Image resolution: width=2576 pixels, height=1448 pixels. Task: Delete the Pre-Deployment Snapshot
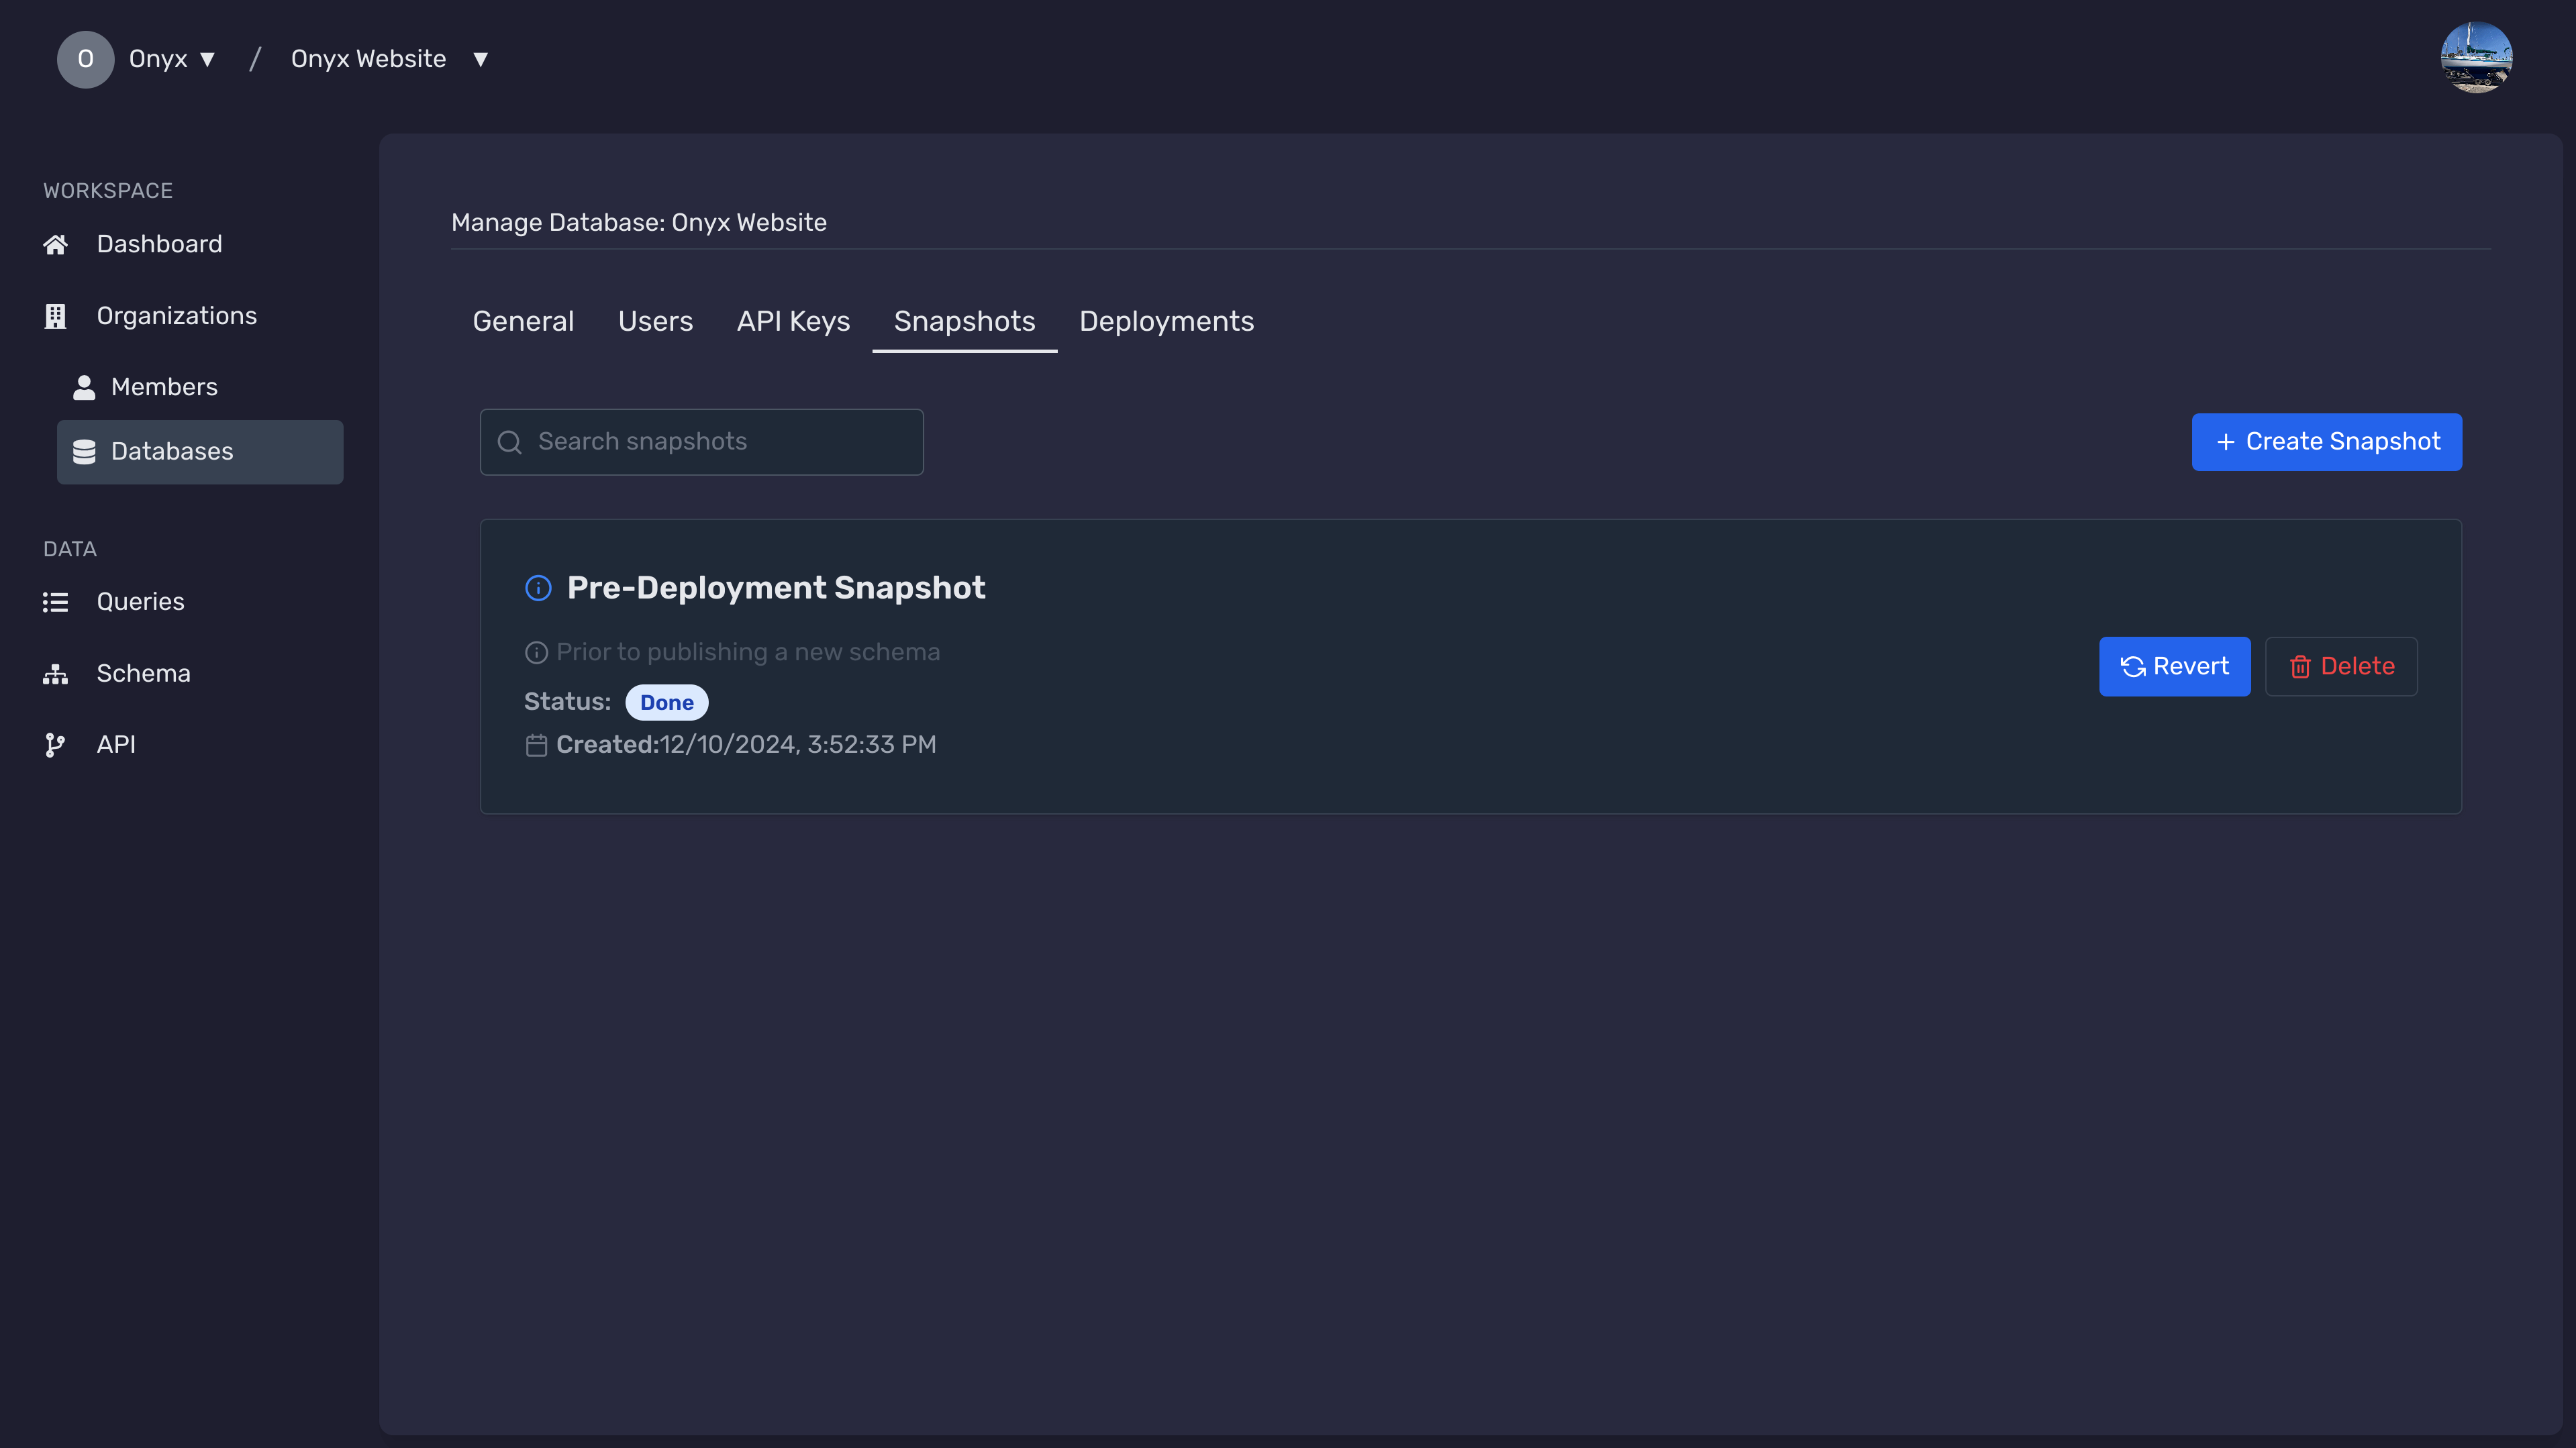point(2340,666)
